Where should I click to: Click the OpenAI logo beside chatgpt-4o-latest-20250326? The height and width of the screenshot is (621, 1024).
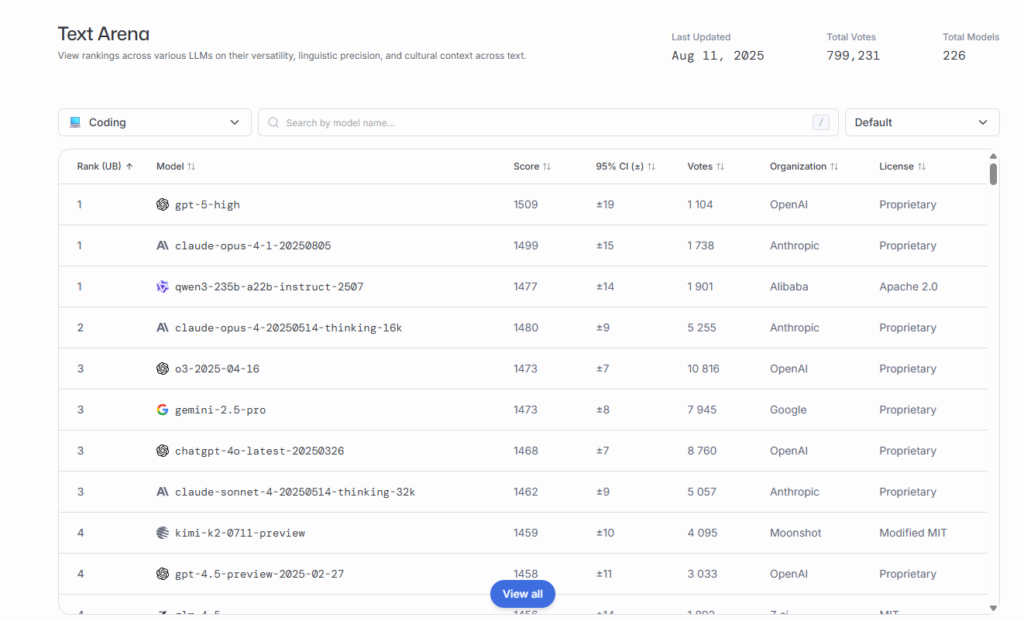coord(163,451)
